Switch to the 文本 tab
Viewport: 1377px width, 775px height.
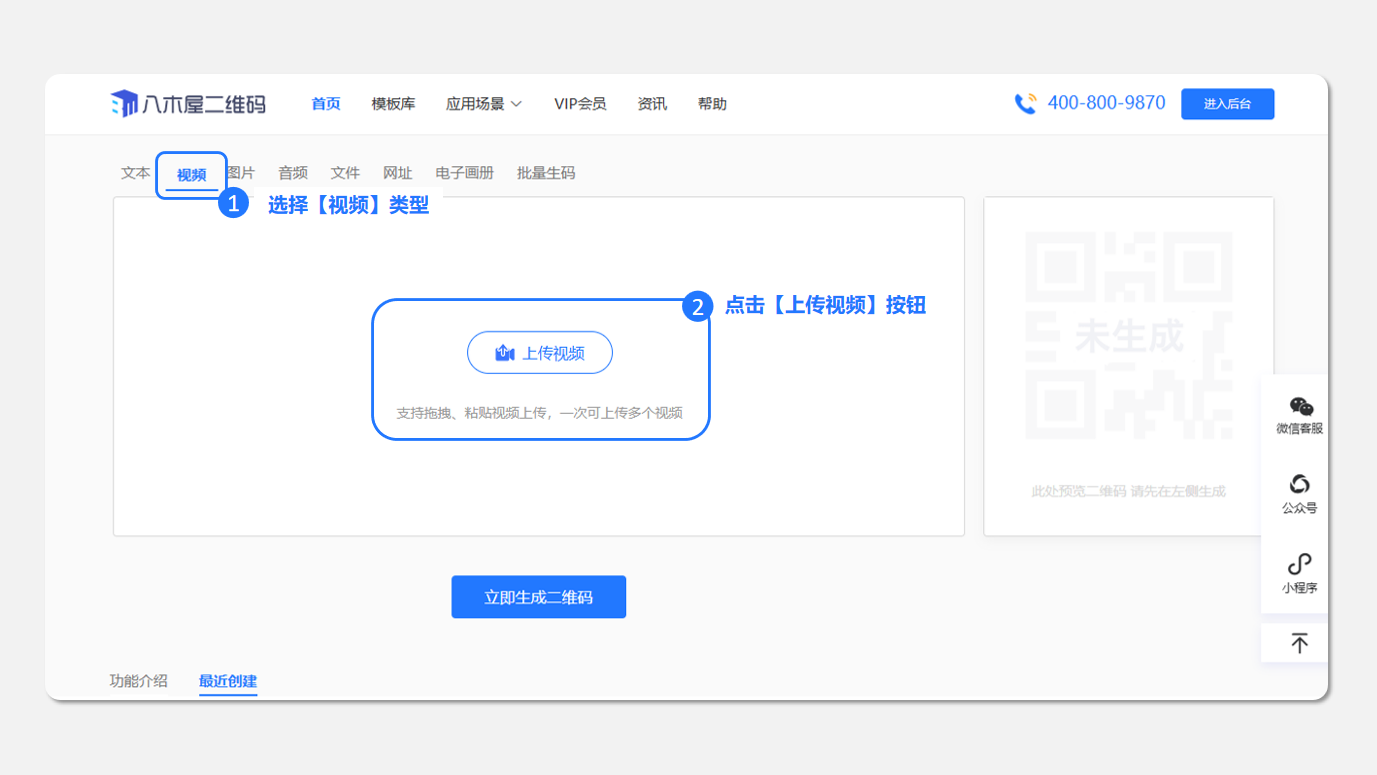pyautogui.click(x=135, y=173)
